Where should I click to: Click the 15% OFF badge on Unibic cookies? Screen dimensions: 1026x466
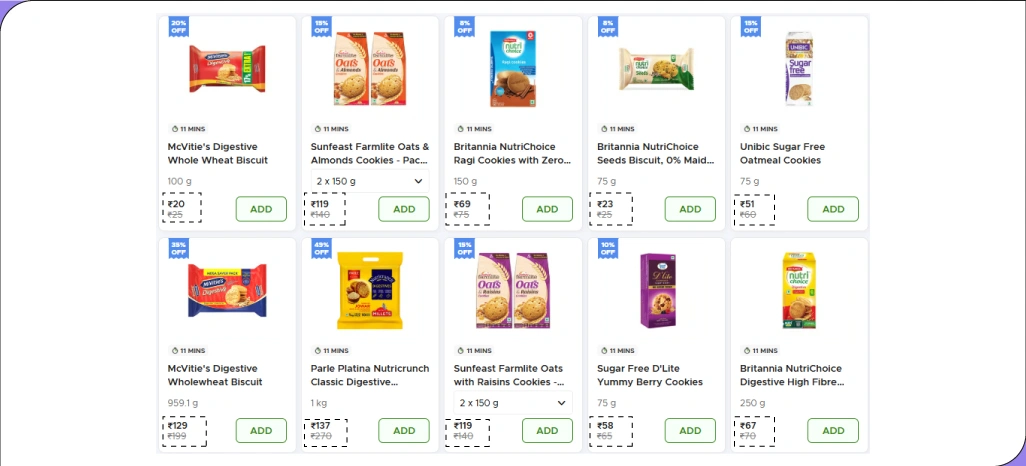pyautogui.click(x=751, y=26)
